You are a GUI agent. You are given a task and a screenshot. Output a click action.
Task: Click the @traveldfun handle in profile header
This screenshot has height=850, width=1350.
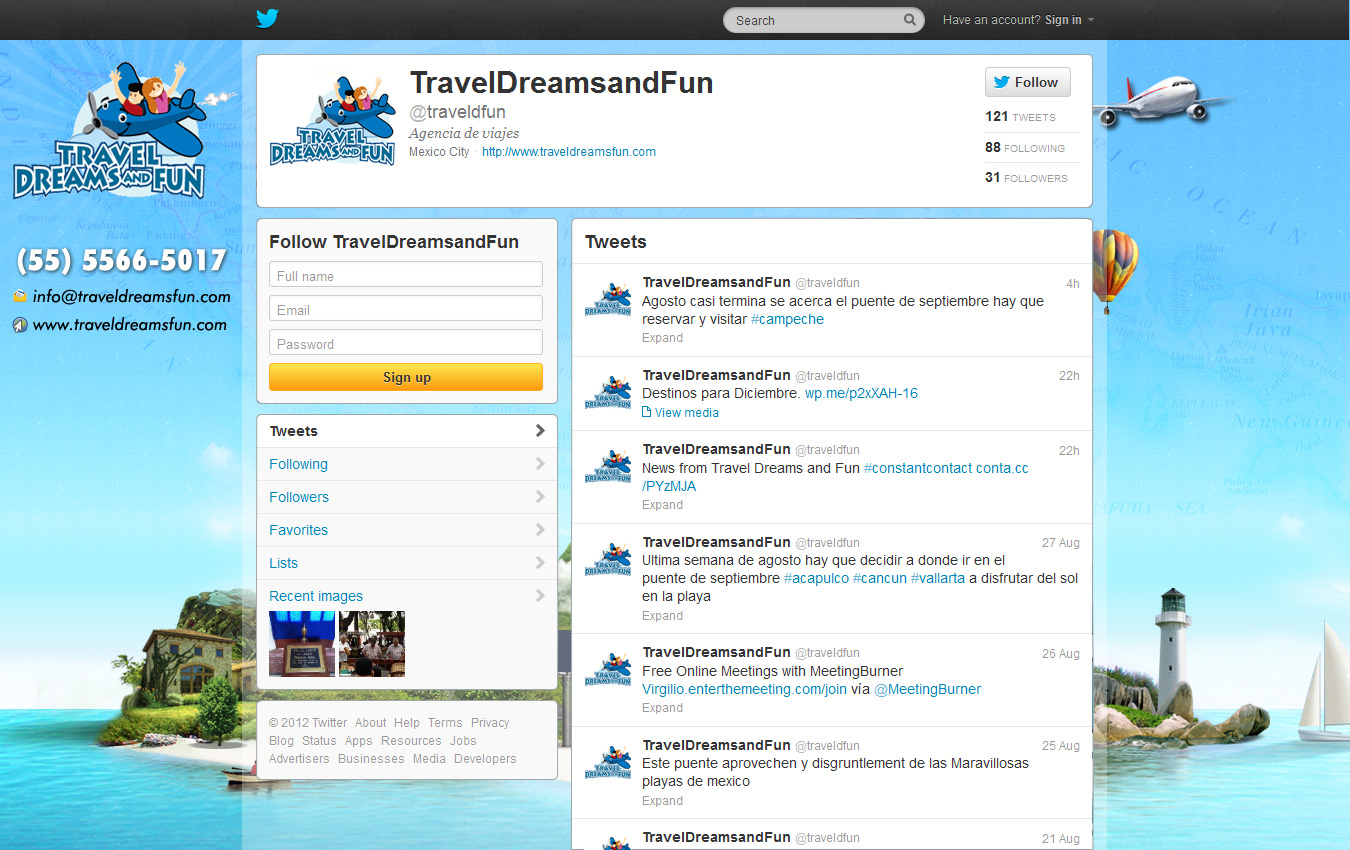[457, 113]
